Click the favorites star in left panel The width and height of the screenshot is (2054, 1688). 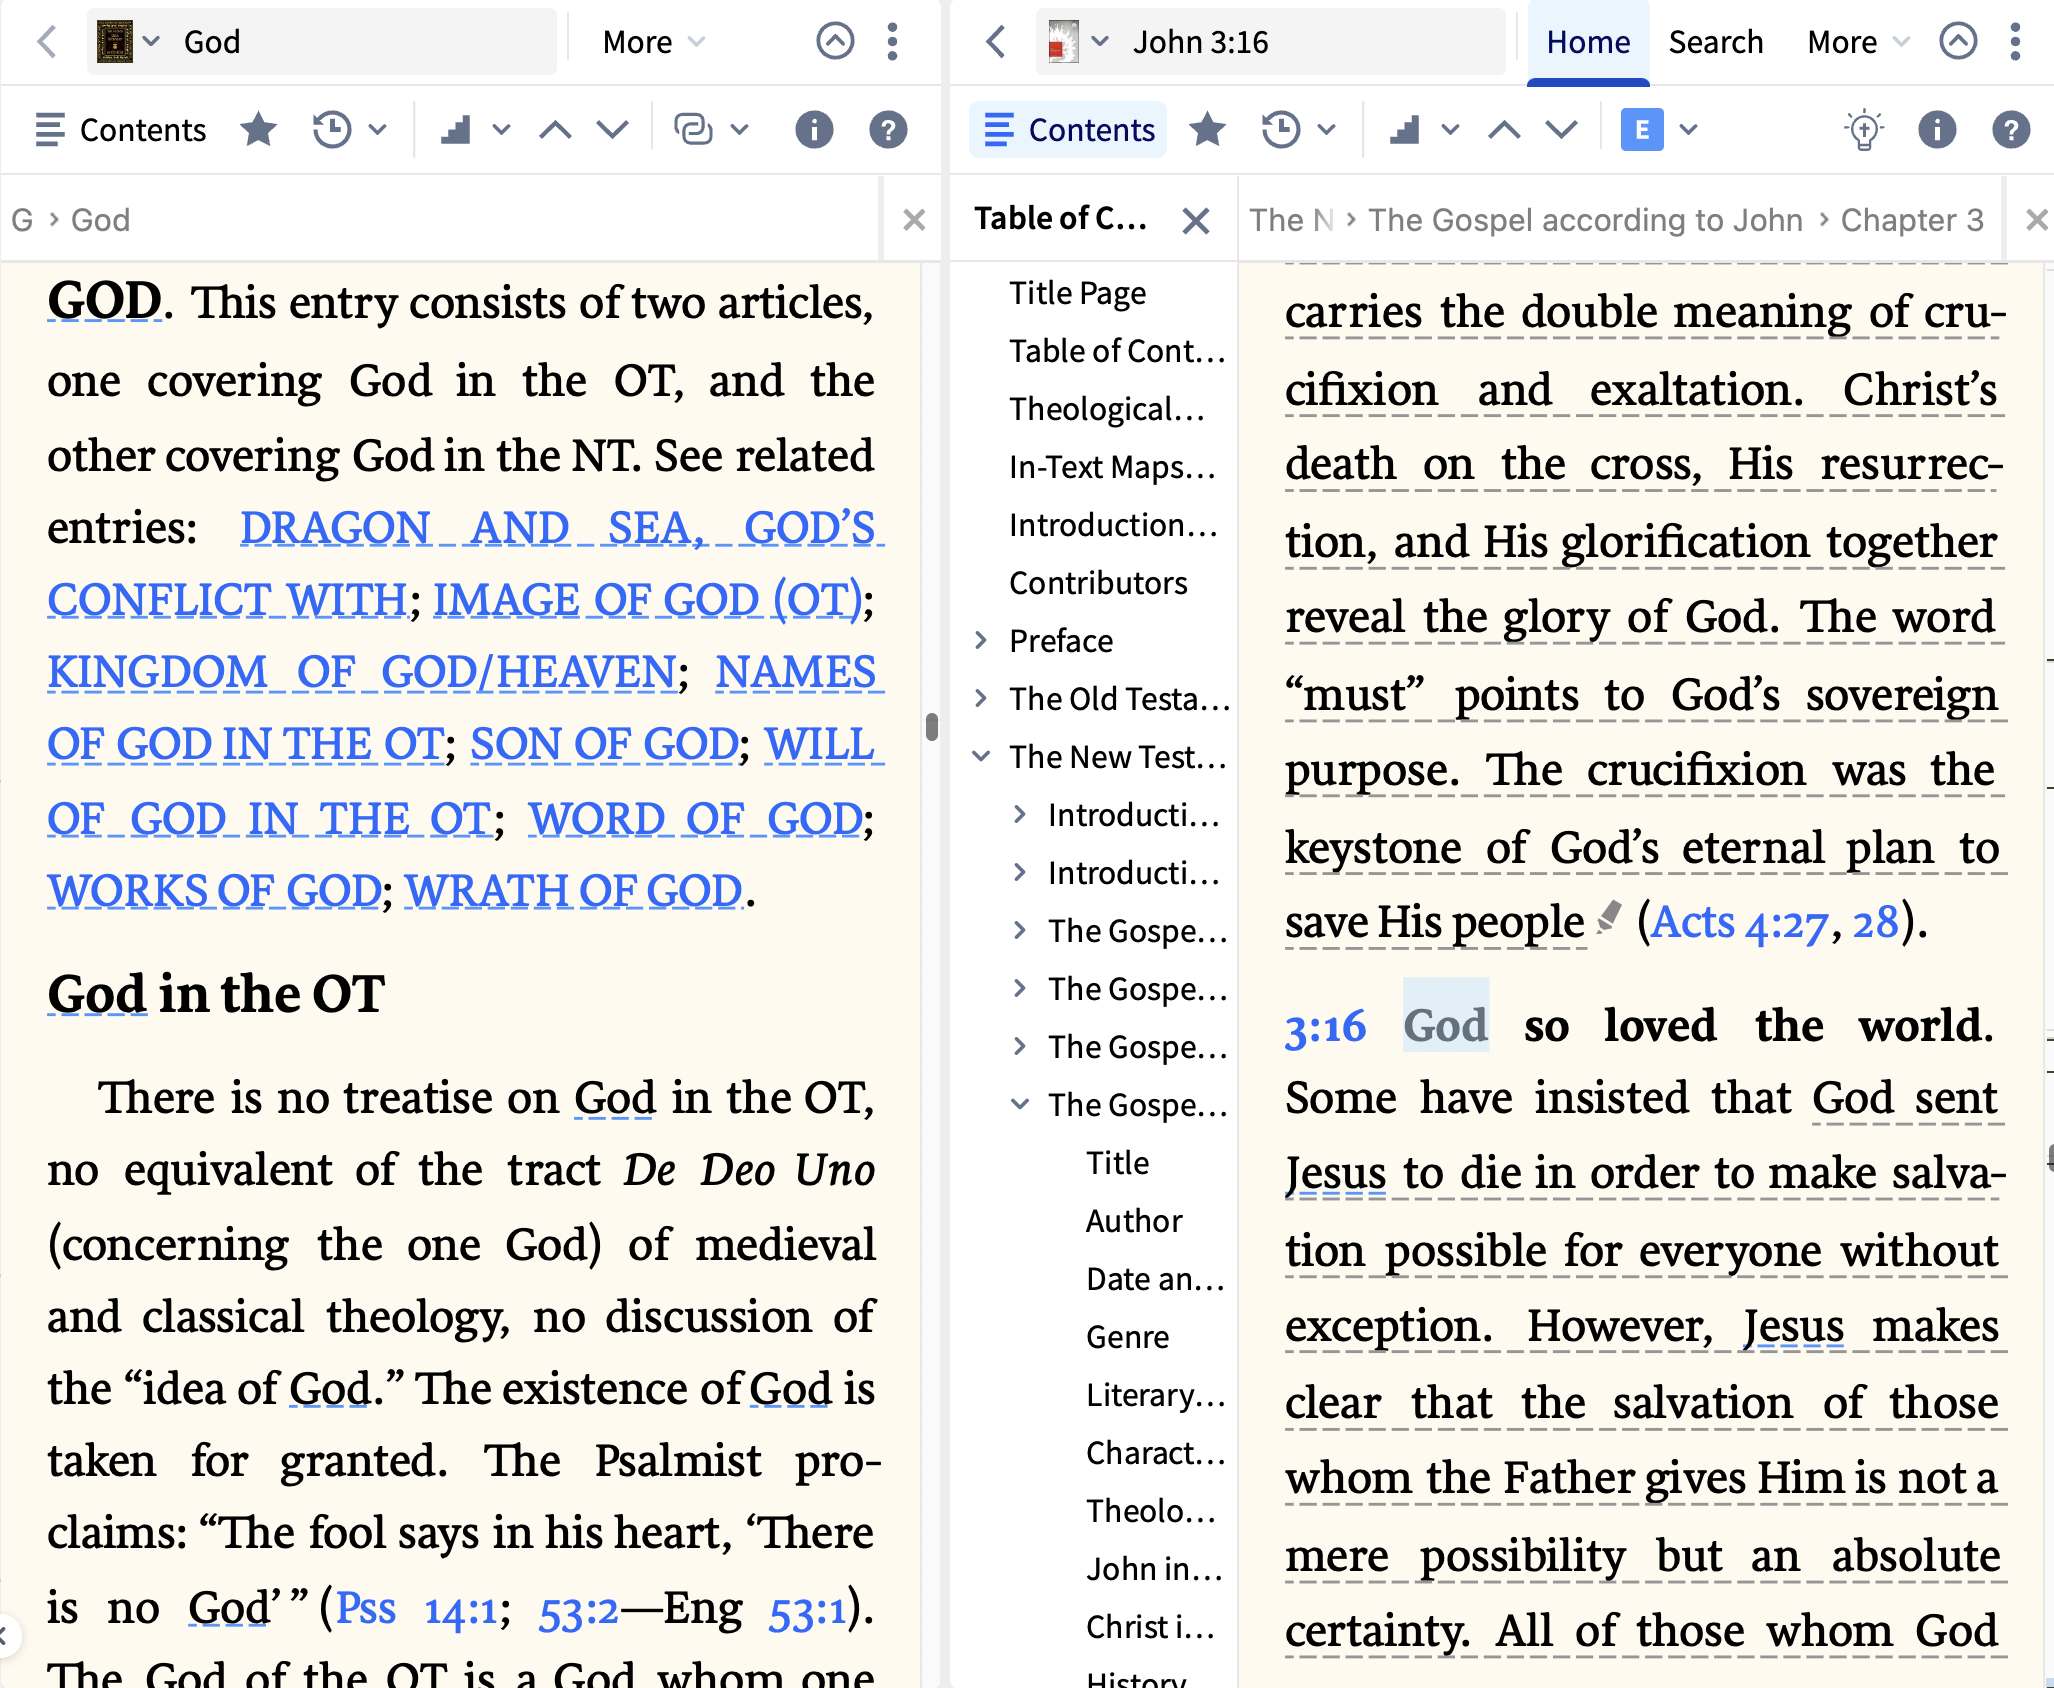(x=259, y=130)
